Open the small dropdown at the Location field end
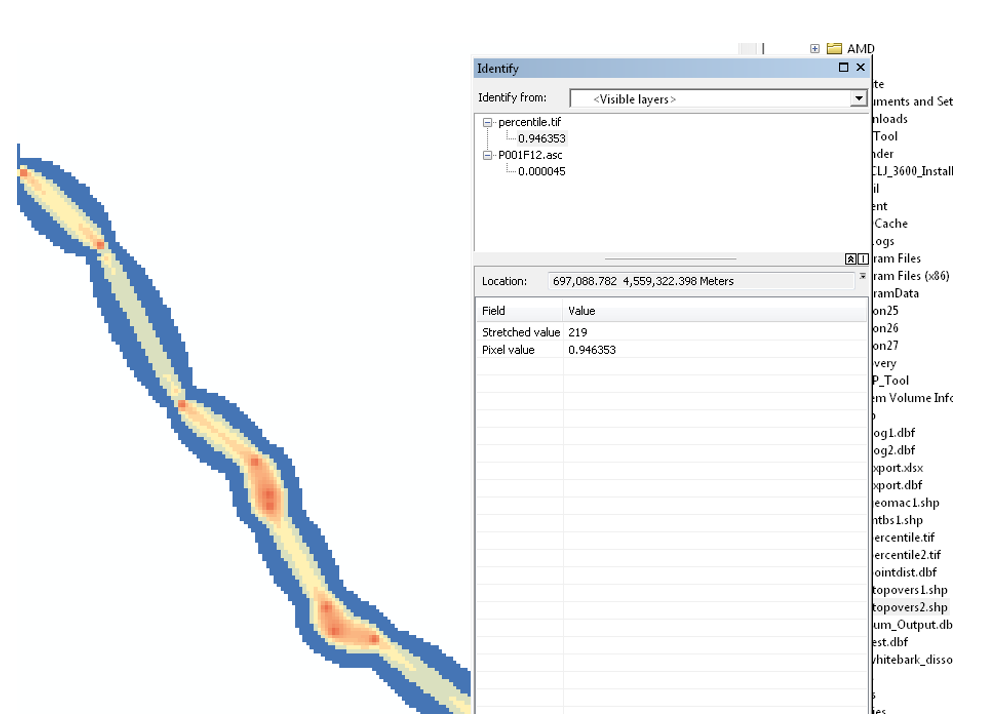1007x728 pixels. [x=862, y=276]
